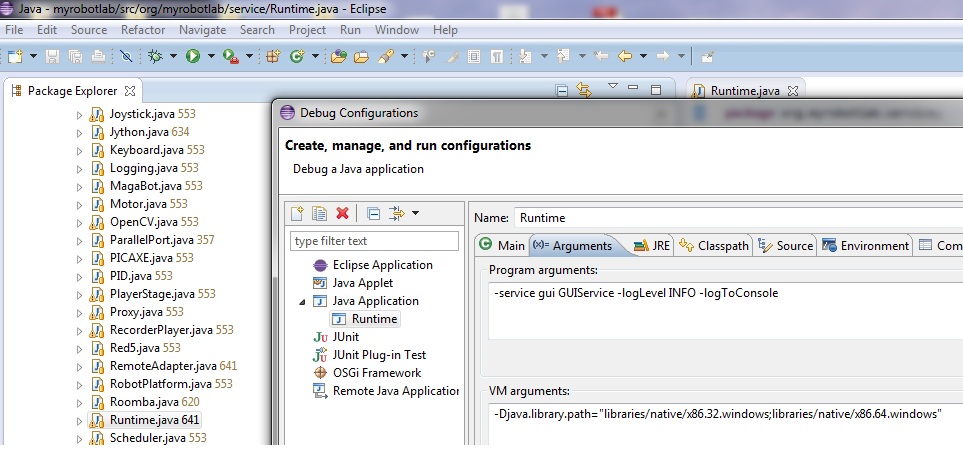
Task: Collapse the Java Application tree node
Action: 302,301
